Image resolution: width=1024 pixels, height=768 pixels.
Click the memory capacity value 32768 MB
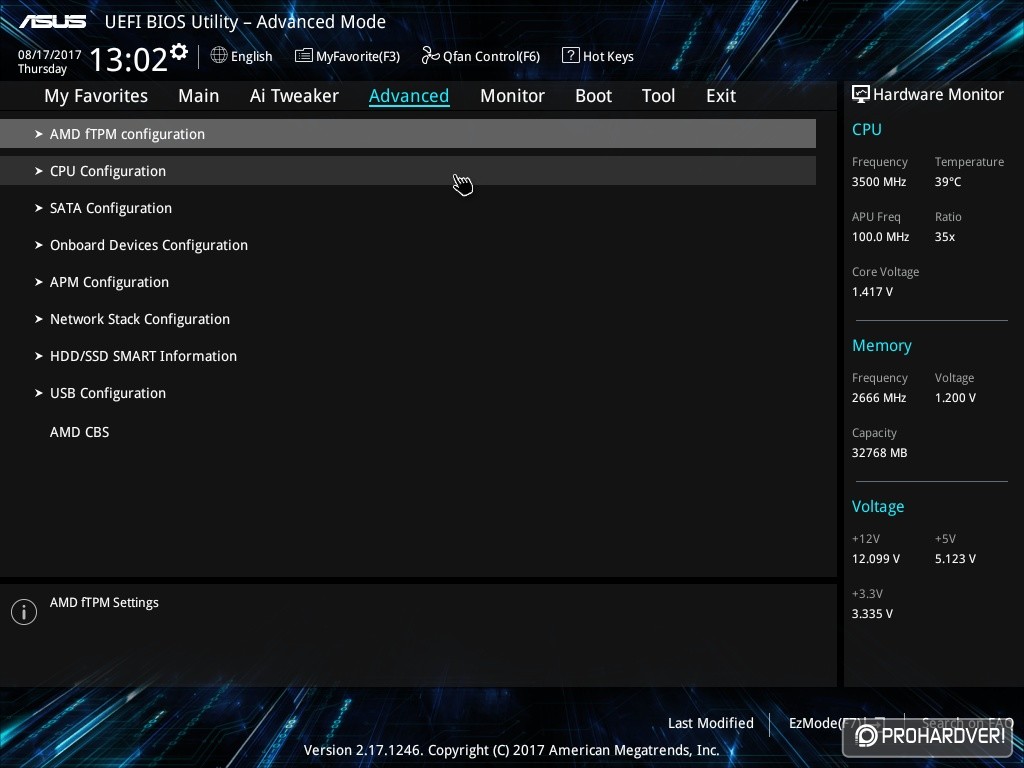tap(879, 453)
